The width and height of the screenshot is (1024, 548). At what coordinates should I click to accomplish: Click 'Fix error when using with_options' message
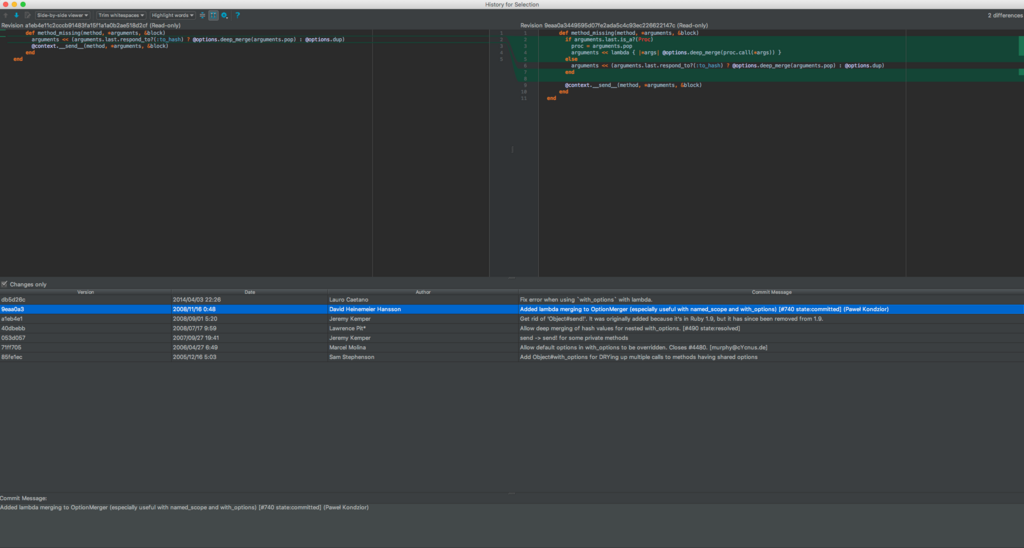click(x=586, y=300)
